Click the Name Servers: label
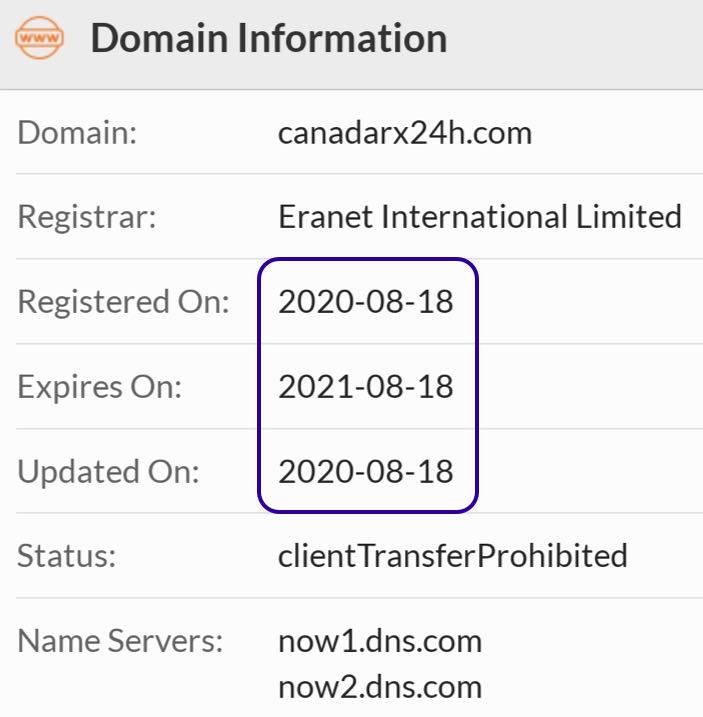The width and height of the screenshot is (703, 717). 120,641
